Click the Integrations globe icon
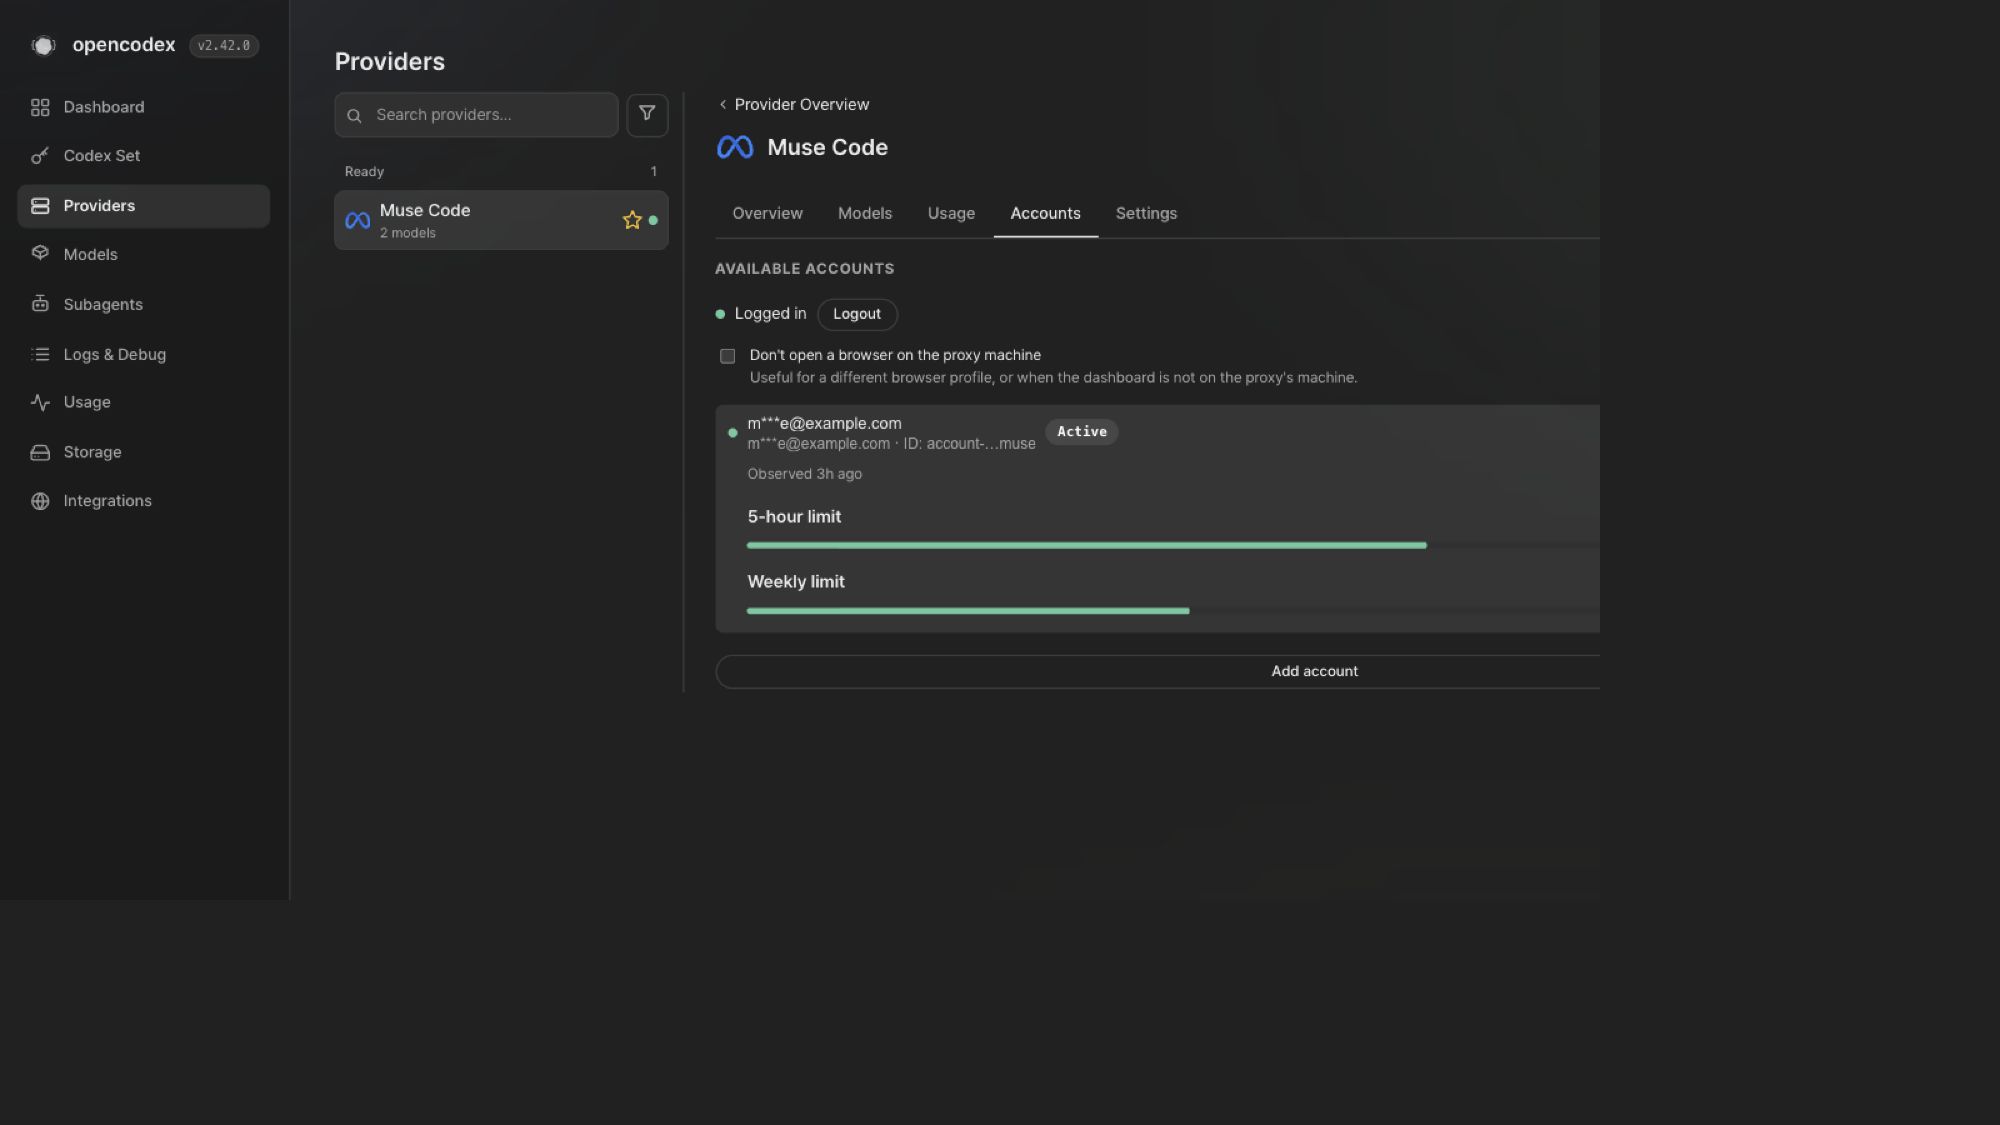 (x=40, y=501)
